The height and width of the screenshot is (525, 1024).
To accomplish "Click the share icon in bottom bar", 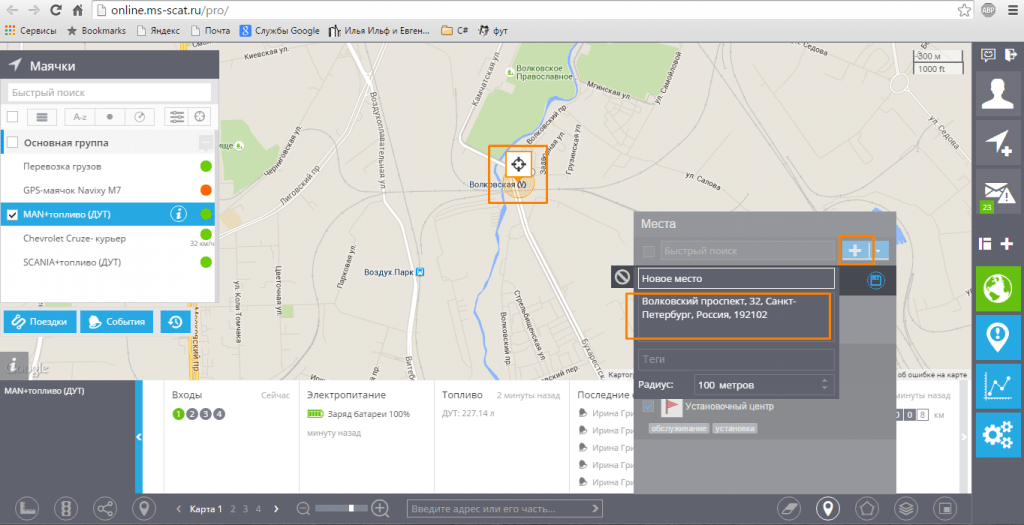I will tap(105, 508).
